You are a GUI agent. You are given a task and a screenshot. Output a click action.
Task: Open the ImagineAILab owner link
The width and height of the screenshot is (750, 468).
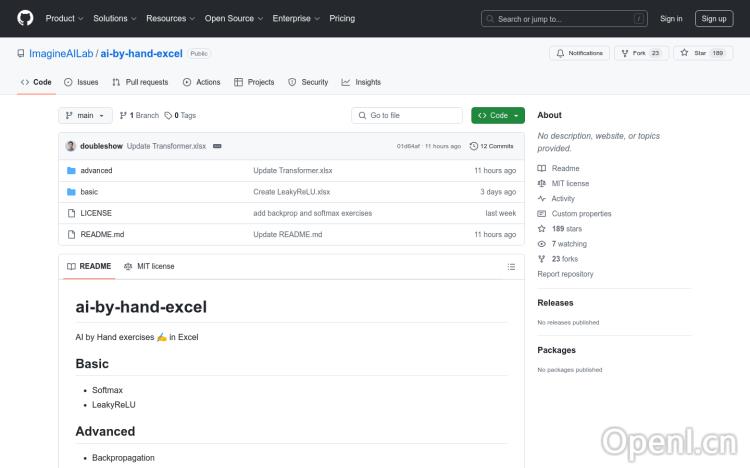click(x=60, y=53)
